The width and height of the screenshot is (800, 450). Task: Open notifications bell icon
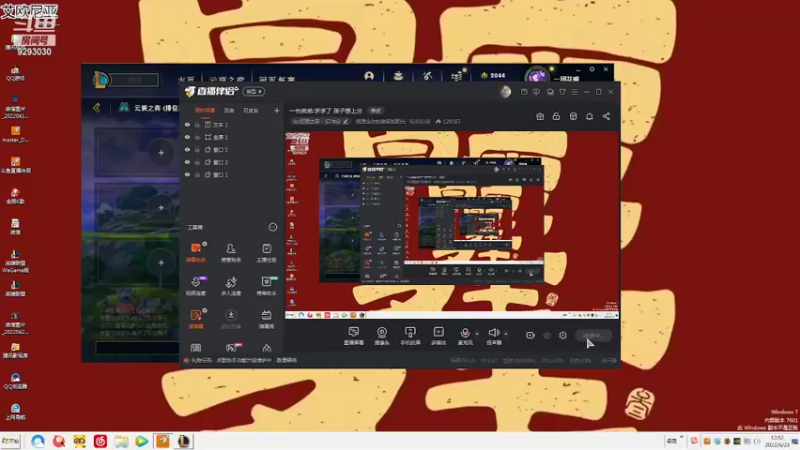click(x=589, y=116)
